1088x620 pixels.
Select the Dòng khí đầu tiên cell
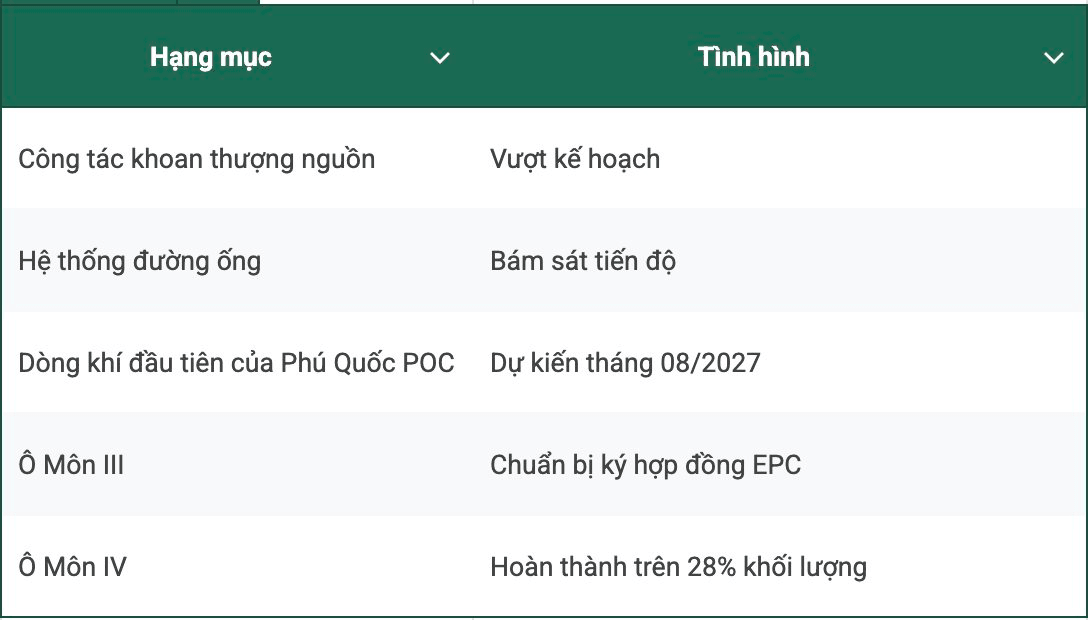236,363
